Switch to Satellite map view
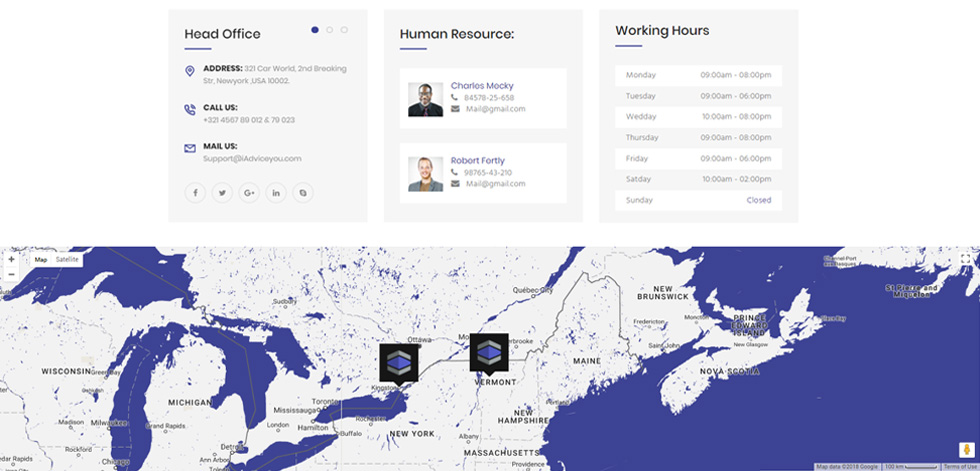Screen dimensions: 980x471 (67, 259)
